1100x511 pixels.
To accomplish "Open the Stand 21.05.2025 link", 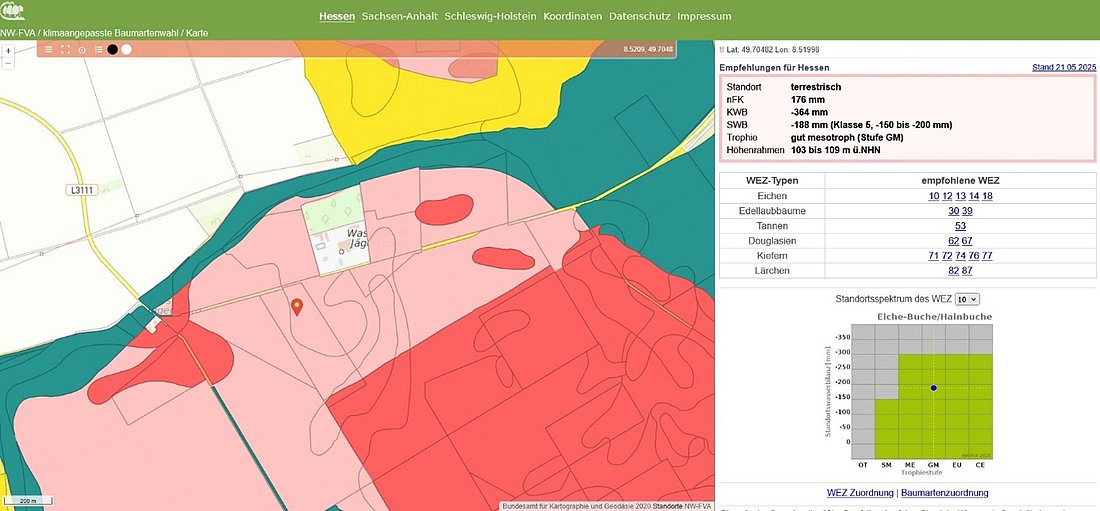I will tap(1064, 67).
